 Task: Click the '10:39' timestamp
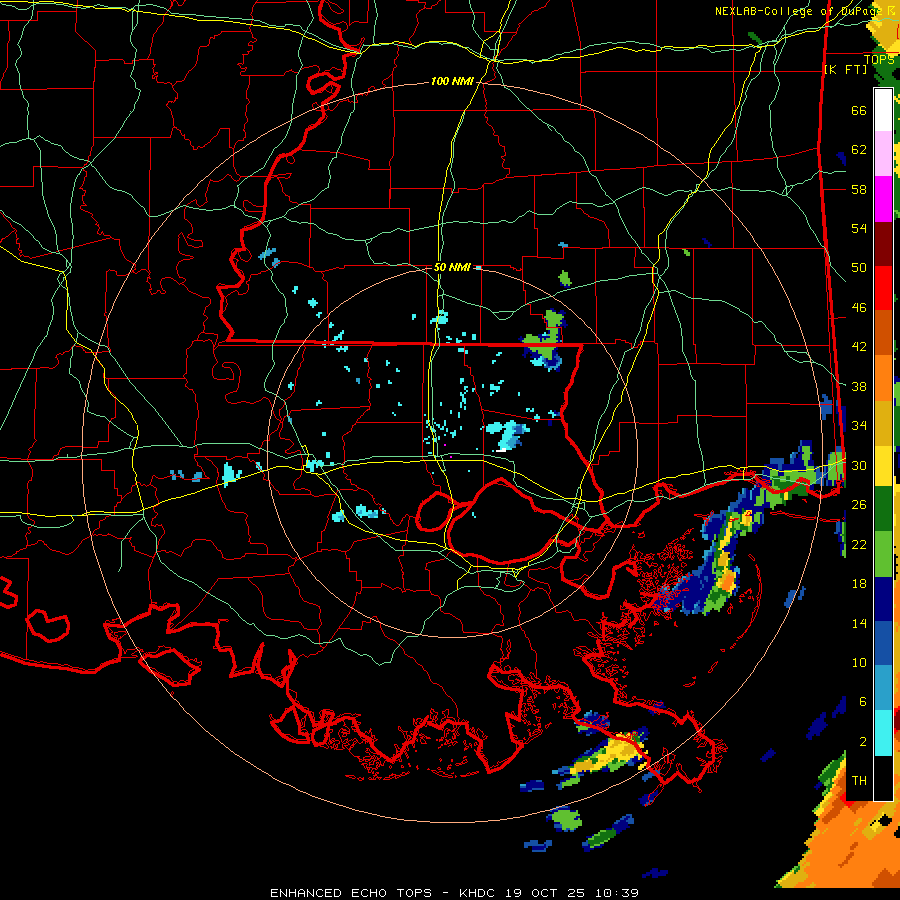(x=616, y=893)
